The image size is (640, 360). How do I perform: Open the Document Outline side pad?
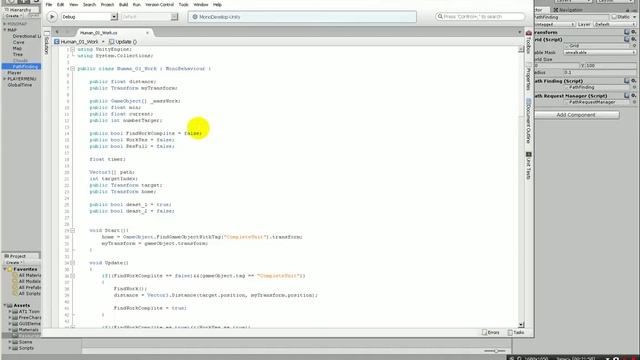(x=529, y=121)
